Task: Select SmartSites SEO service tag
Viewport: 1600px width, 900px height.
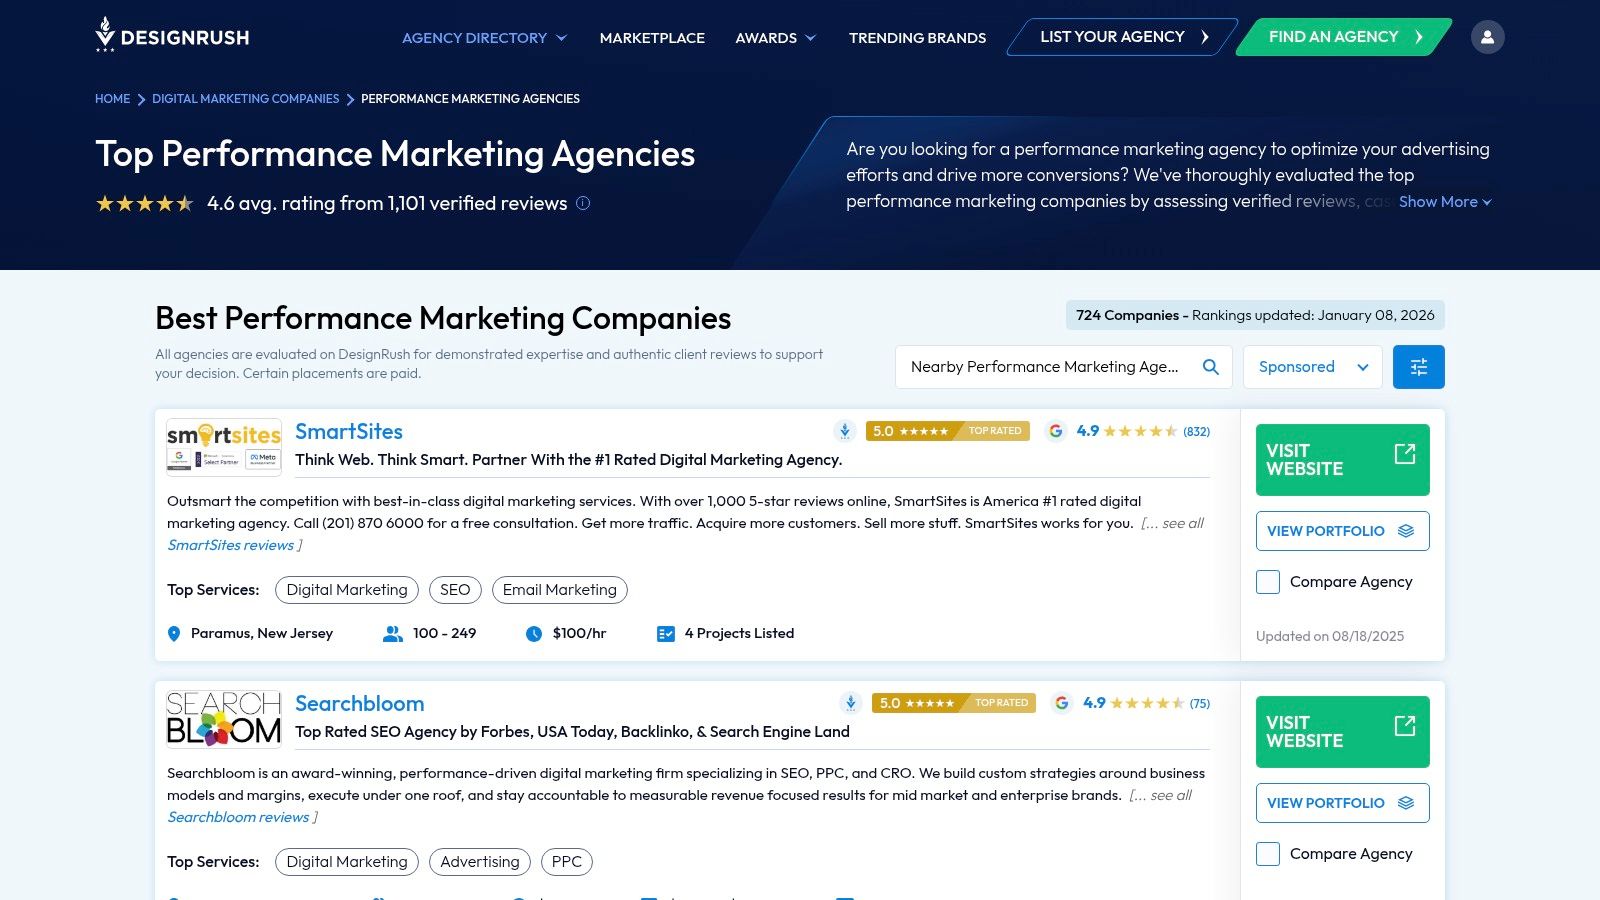Action: (x=455, y=590)
